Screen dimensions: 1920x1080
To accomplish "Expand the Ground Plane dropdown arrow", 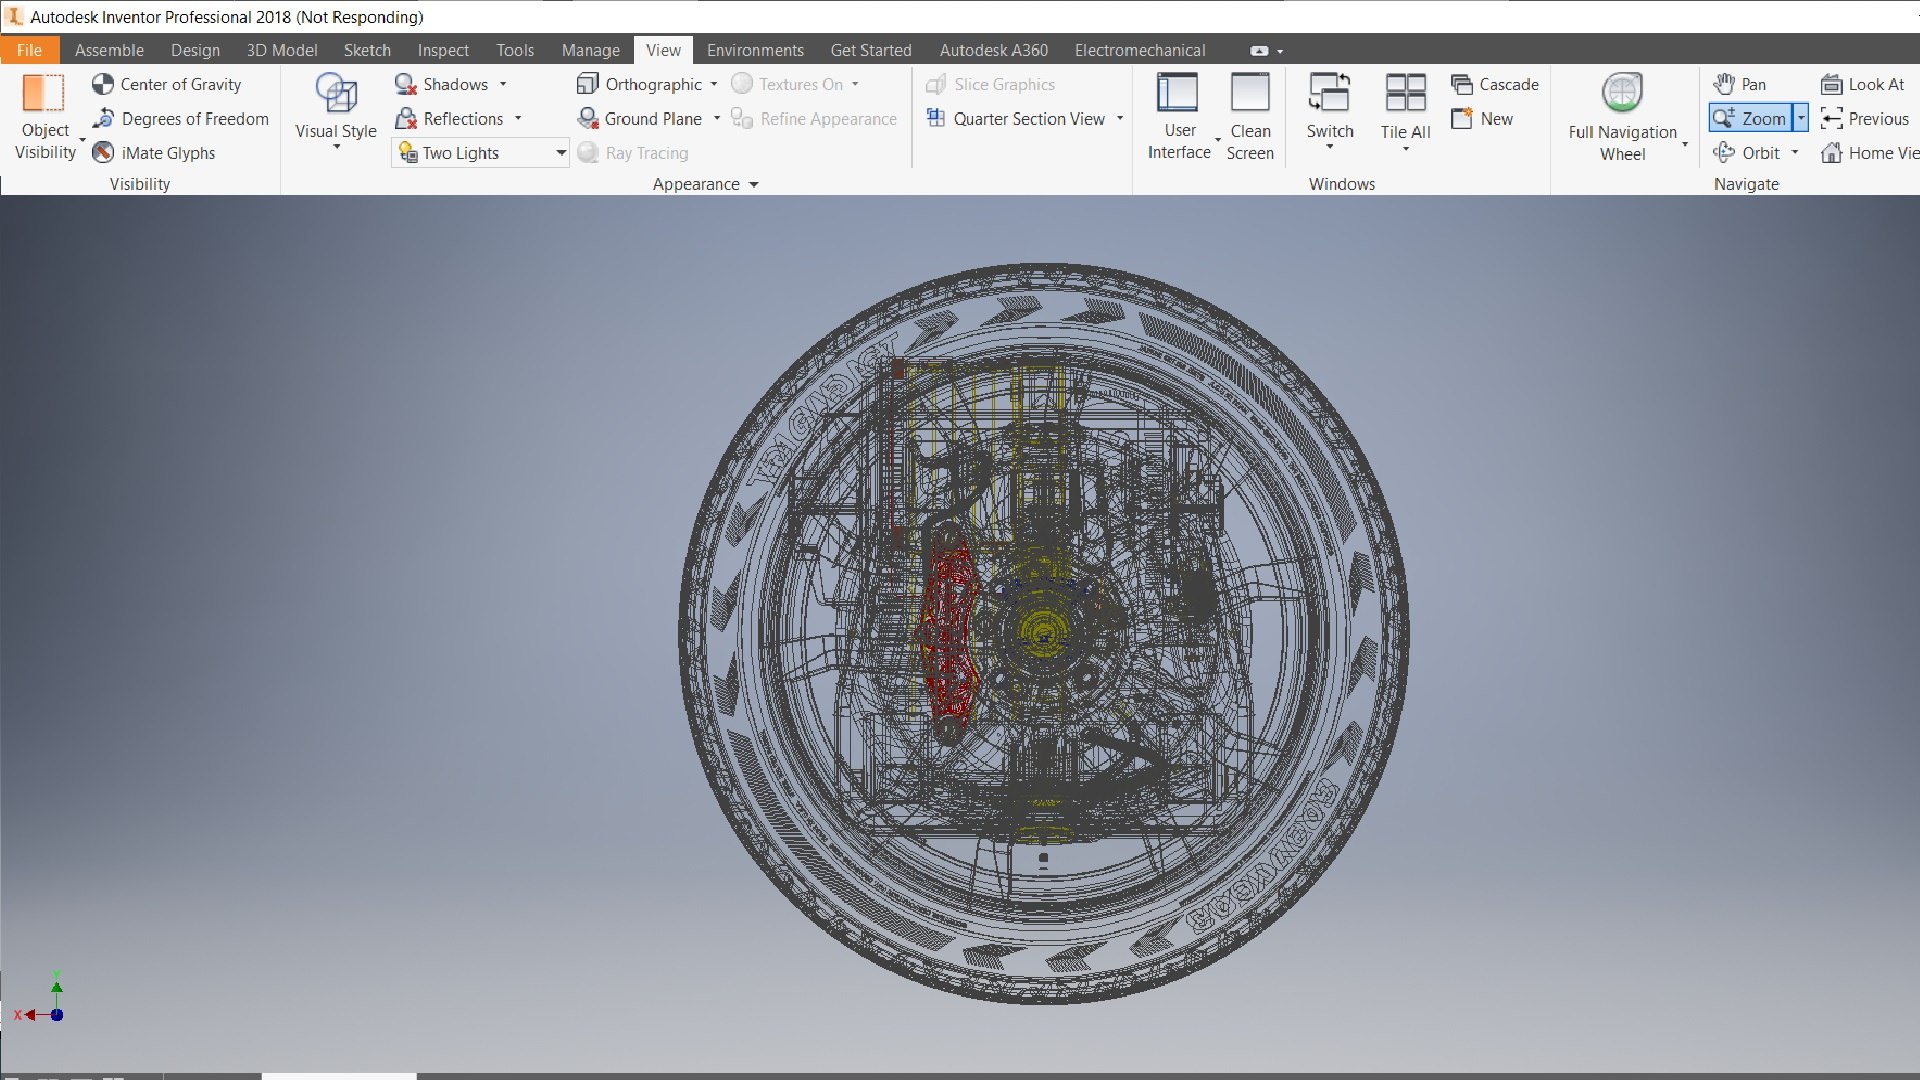I will 717,118.
